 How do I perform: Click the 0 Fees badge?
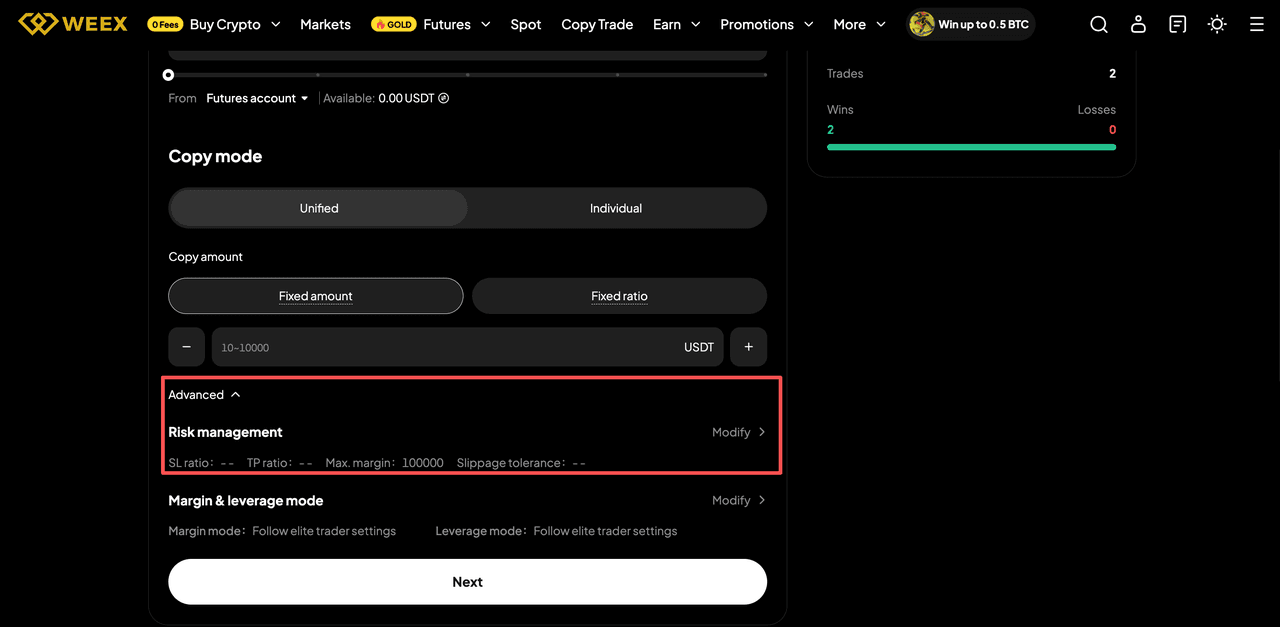166,24
